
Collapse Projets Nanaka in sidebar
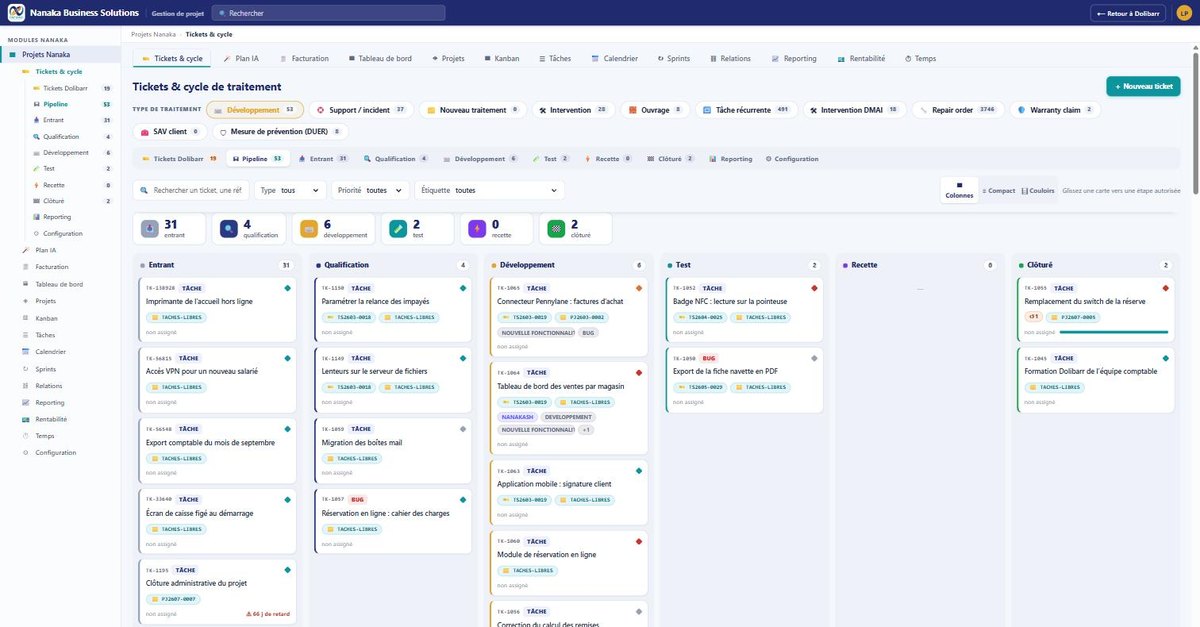[60, 54]
